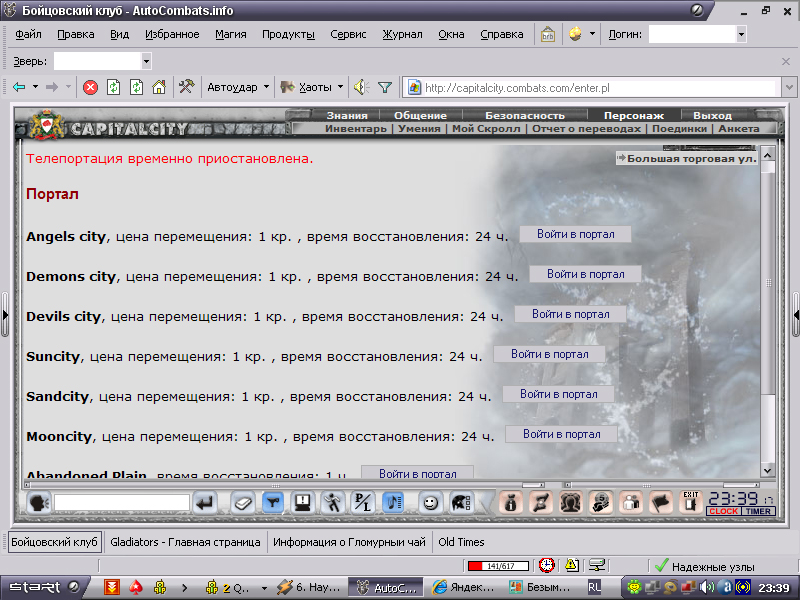Click the info figure icon in bottom panel
Image resolution: width=800 pixels, height=600 pixels.
pos(511,503)
